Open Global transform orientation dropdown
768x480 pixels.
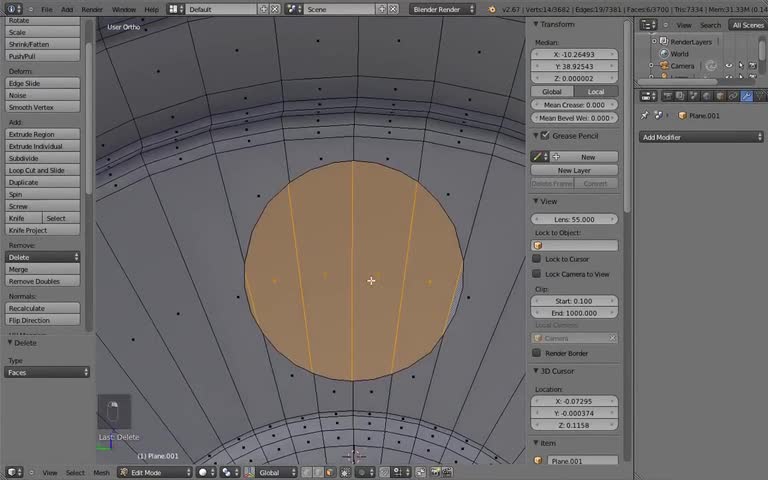point(277,472)
